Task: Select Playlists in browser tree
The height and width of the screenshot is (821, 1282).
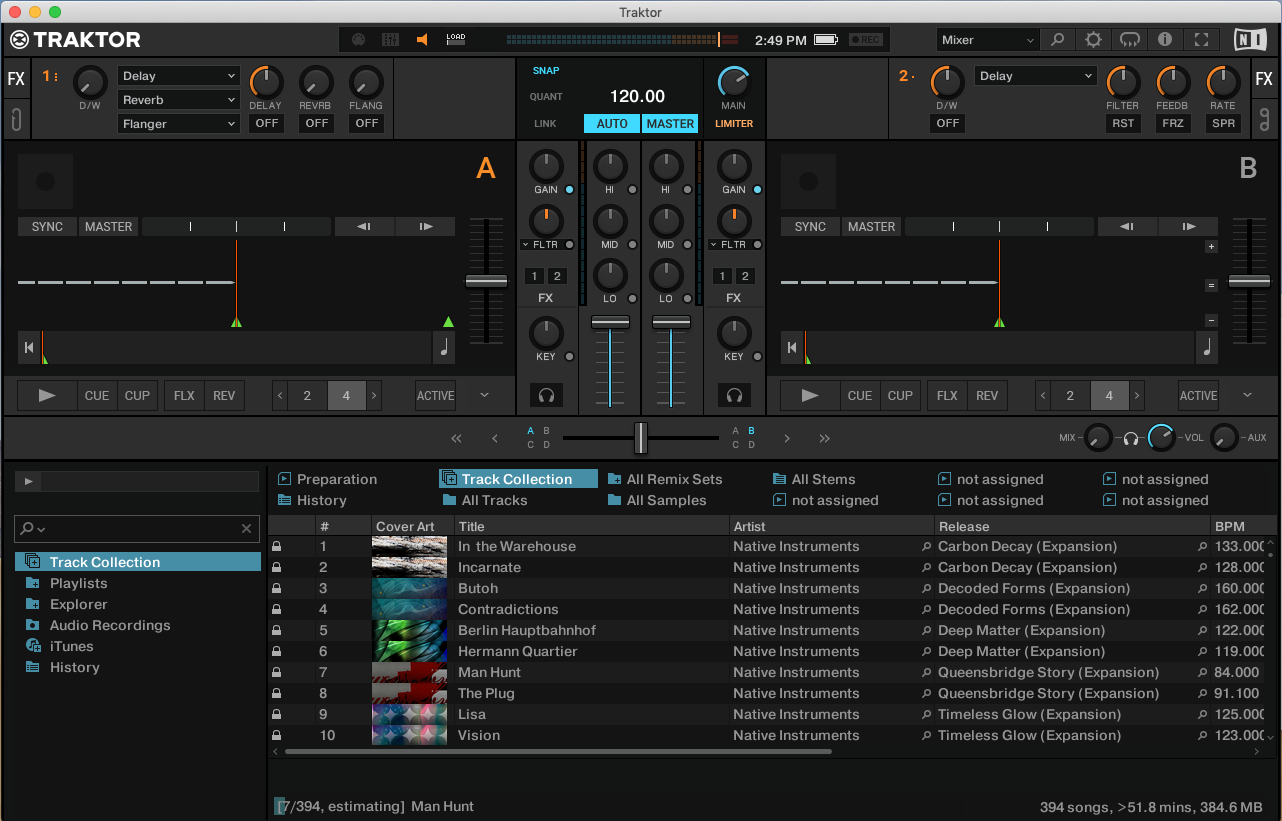Action: [78, 583]
